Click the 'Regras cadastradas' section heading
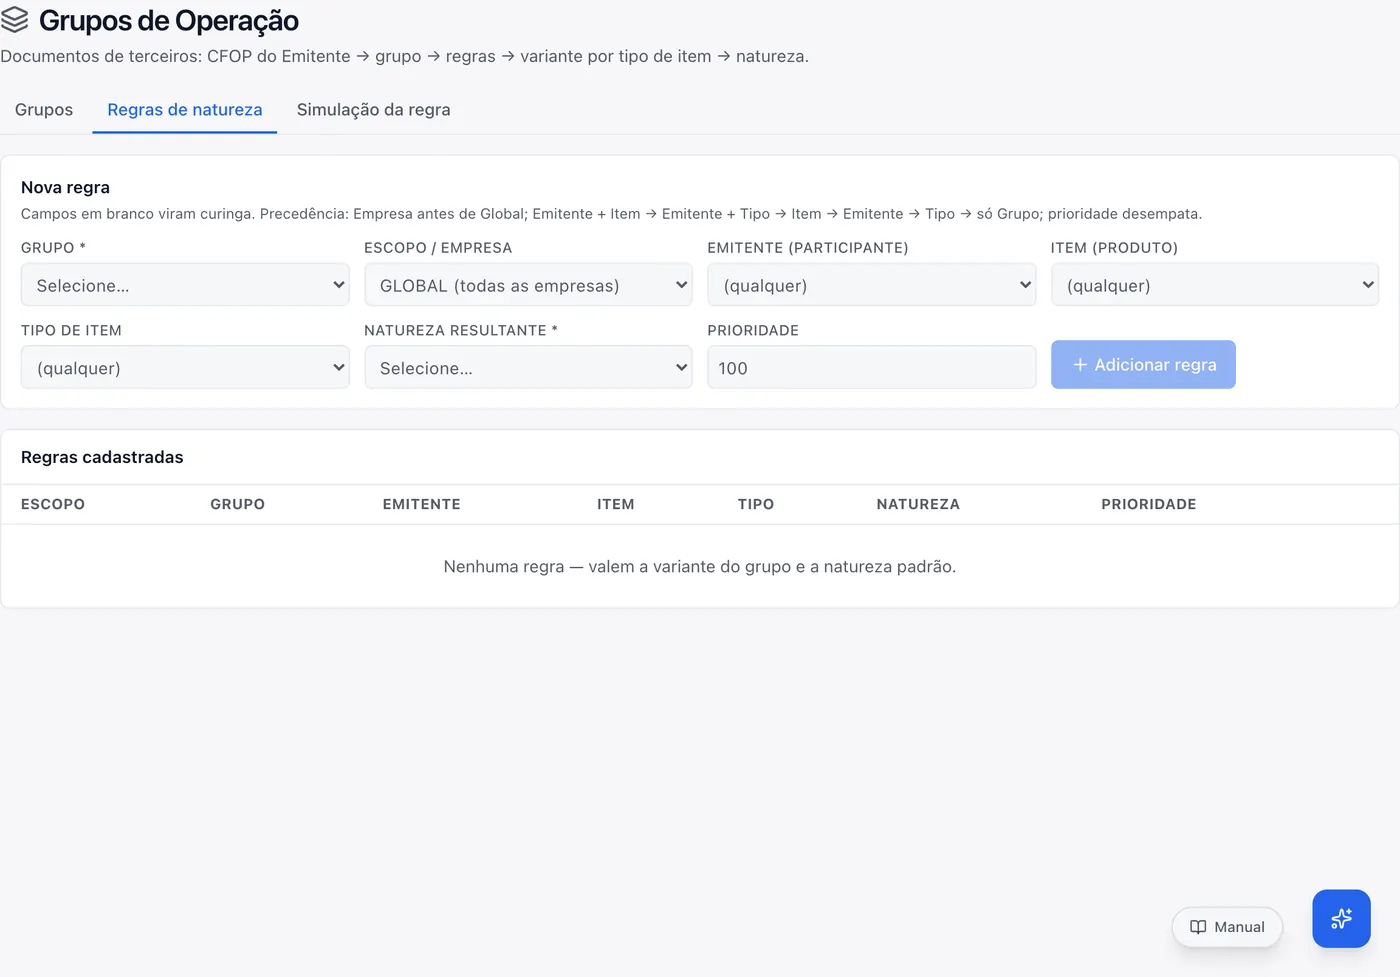 102,457
